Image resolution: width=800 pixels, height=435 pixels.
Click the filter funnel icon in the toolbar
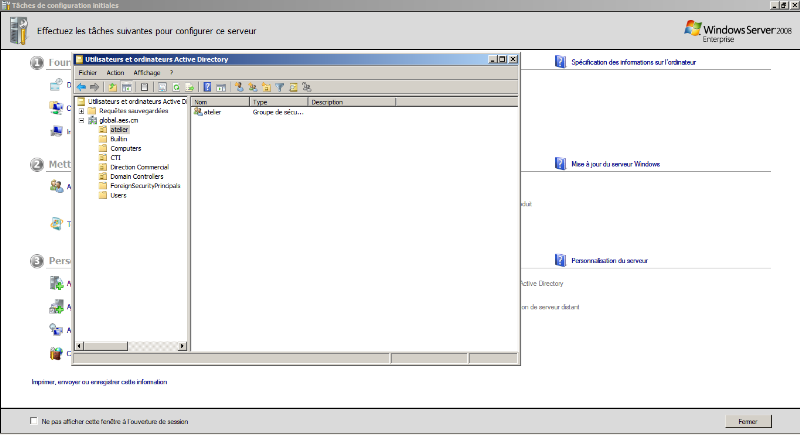(x=280, y=87)
